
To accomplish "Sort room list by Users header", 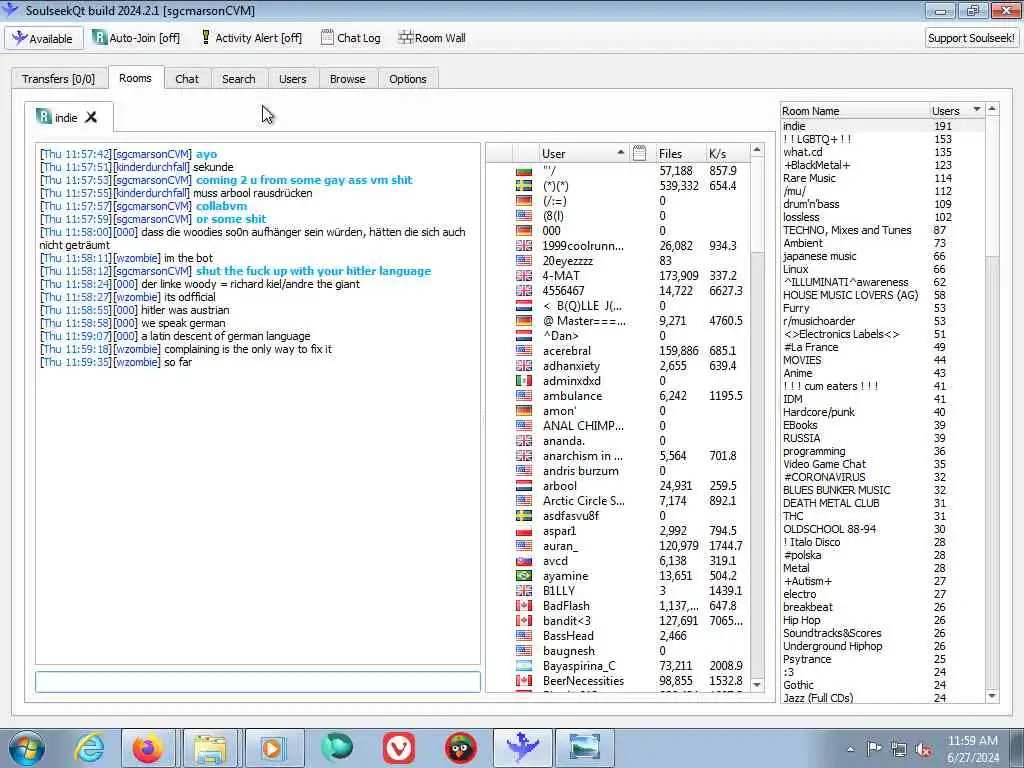I will coord(957,110).
